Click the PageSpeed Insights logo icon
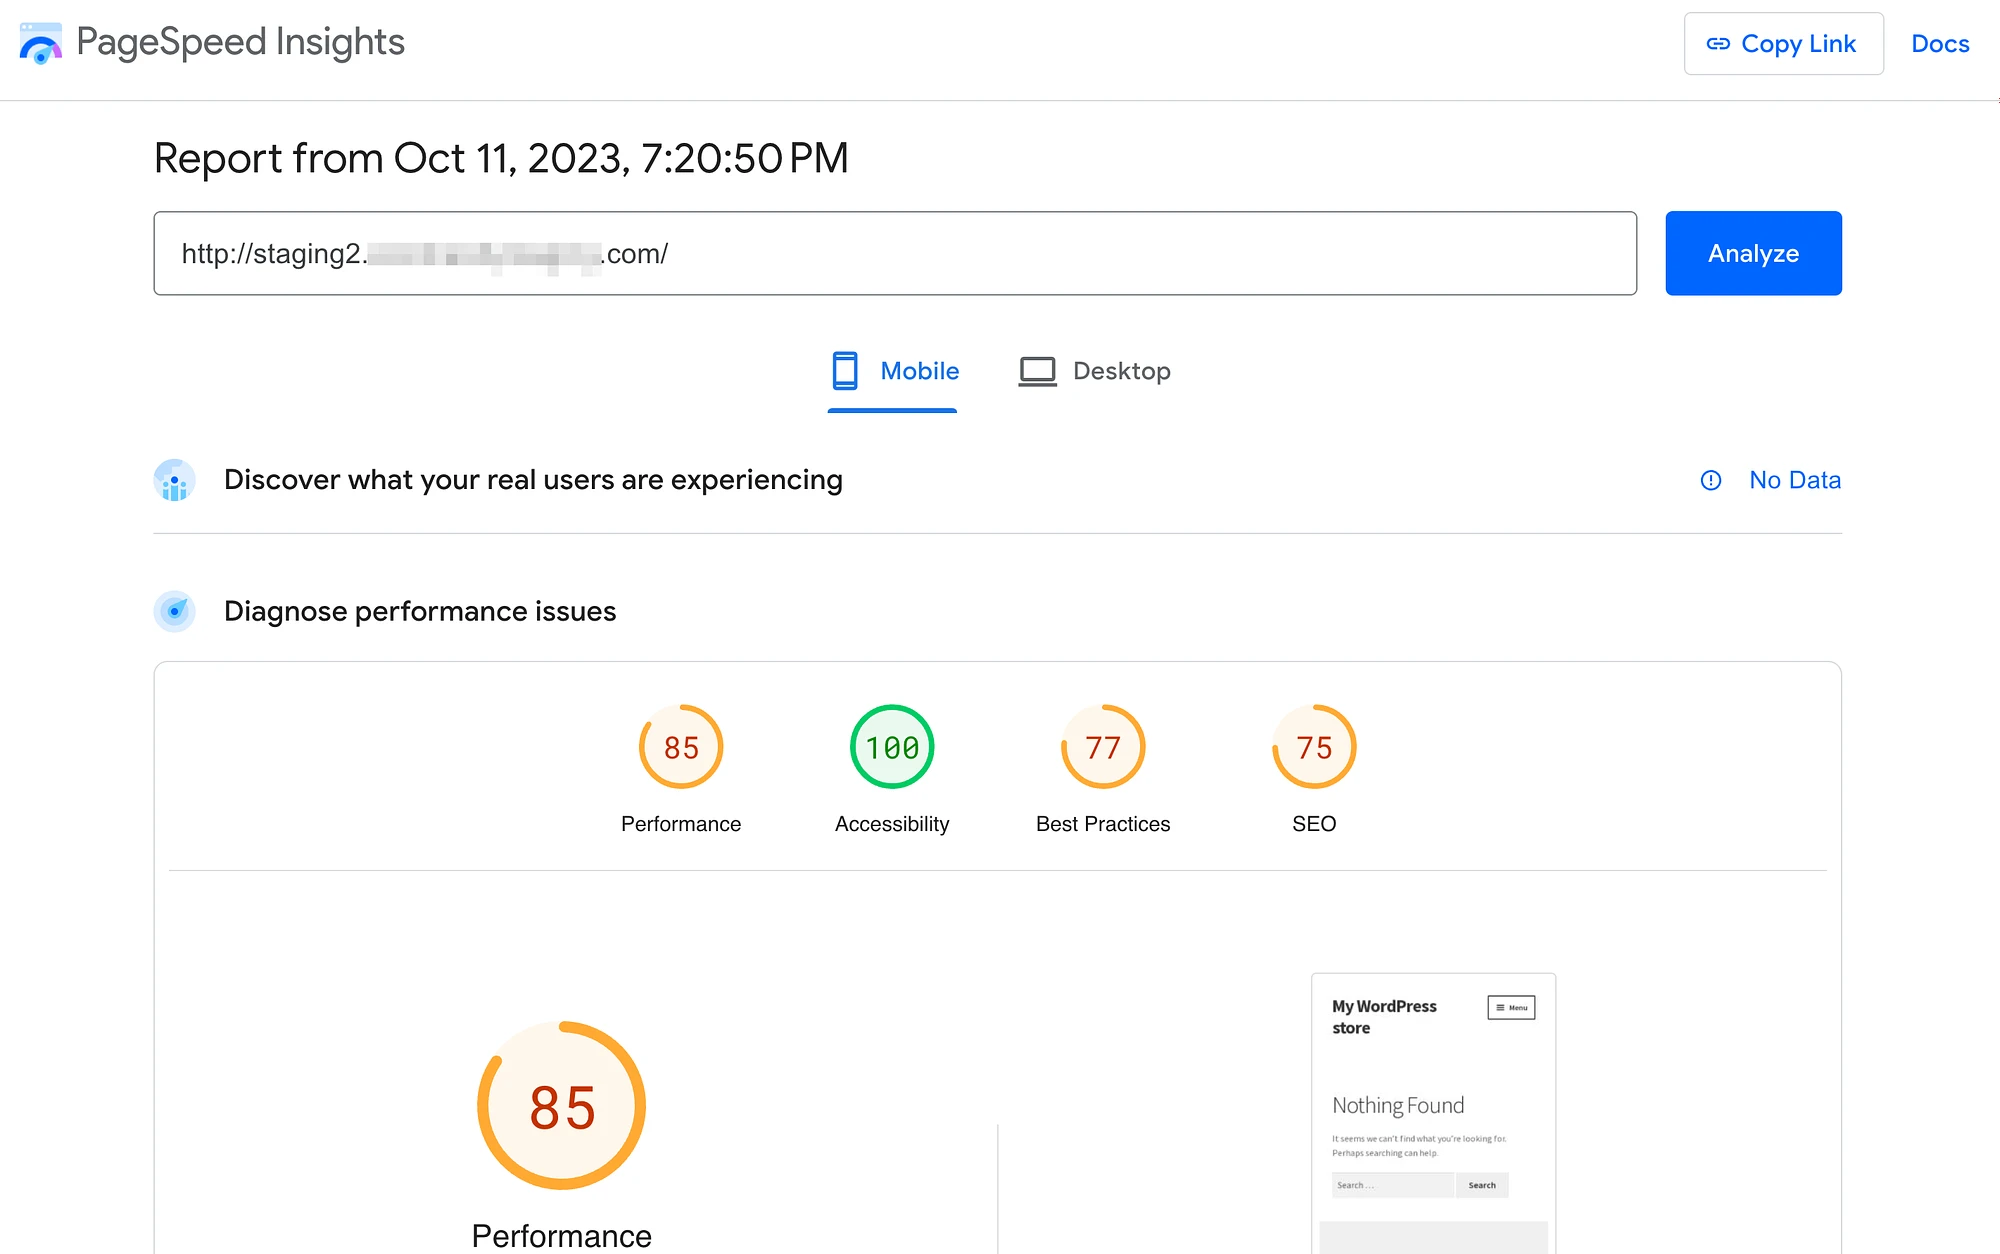2000x1254 pixels. tap(39, 42)
